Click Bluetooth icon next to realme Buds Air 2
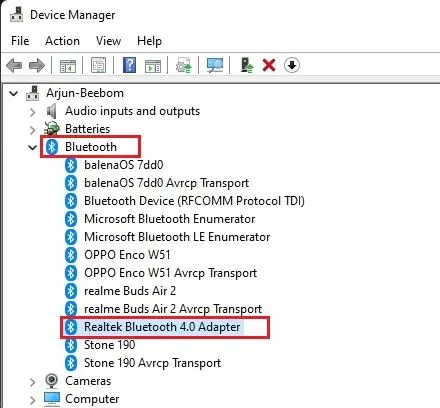 tap(71, 291)
